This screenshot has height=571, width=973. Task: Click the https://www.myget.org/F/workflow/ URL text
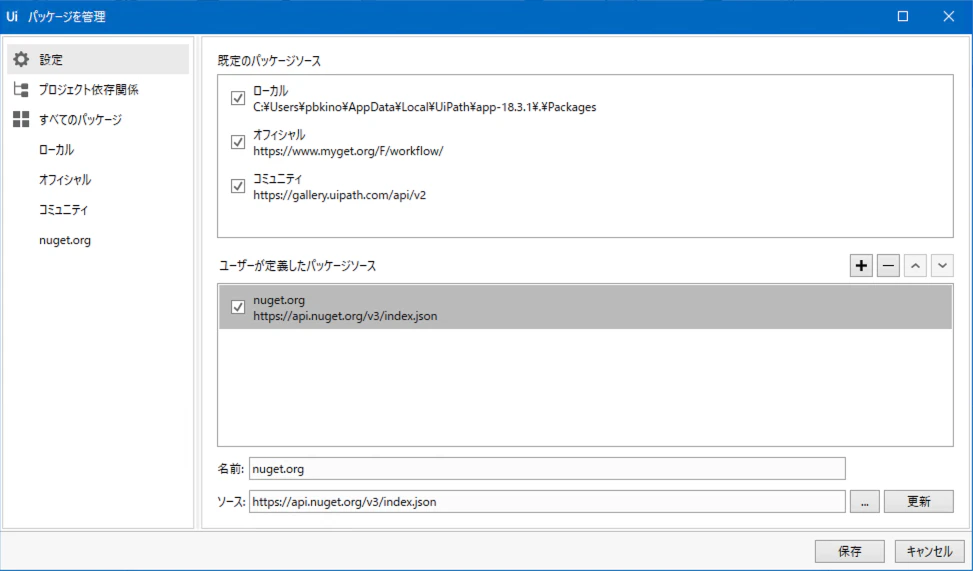pyautogui.click(x=348, y=151)
